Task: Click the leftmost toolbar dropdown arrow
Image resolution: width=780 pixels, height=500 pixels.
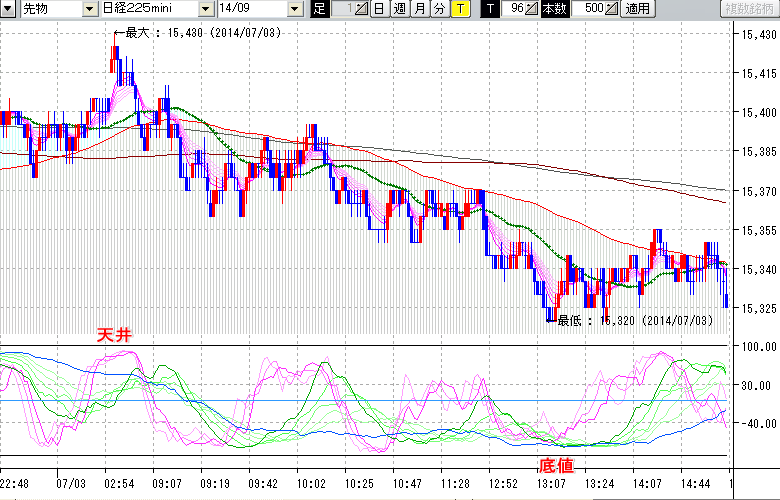Action: (8, 9)
